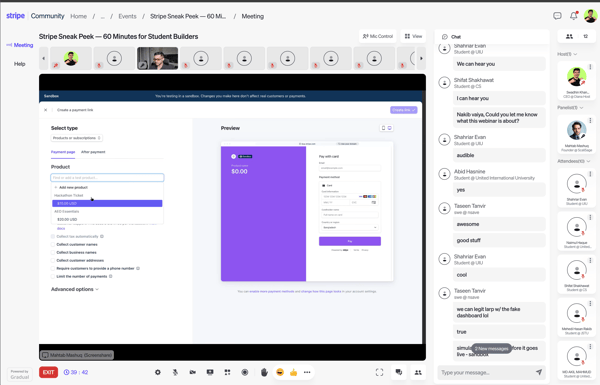Open options menu for host Swadhin Khan card

click(590, 67)
